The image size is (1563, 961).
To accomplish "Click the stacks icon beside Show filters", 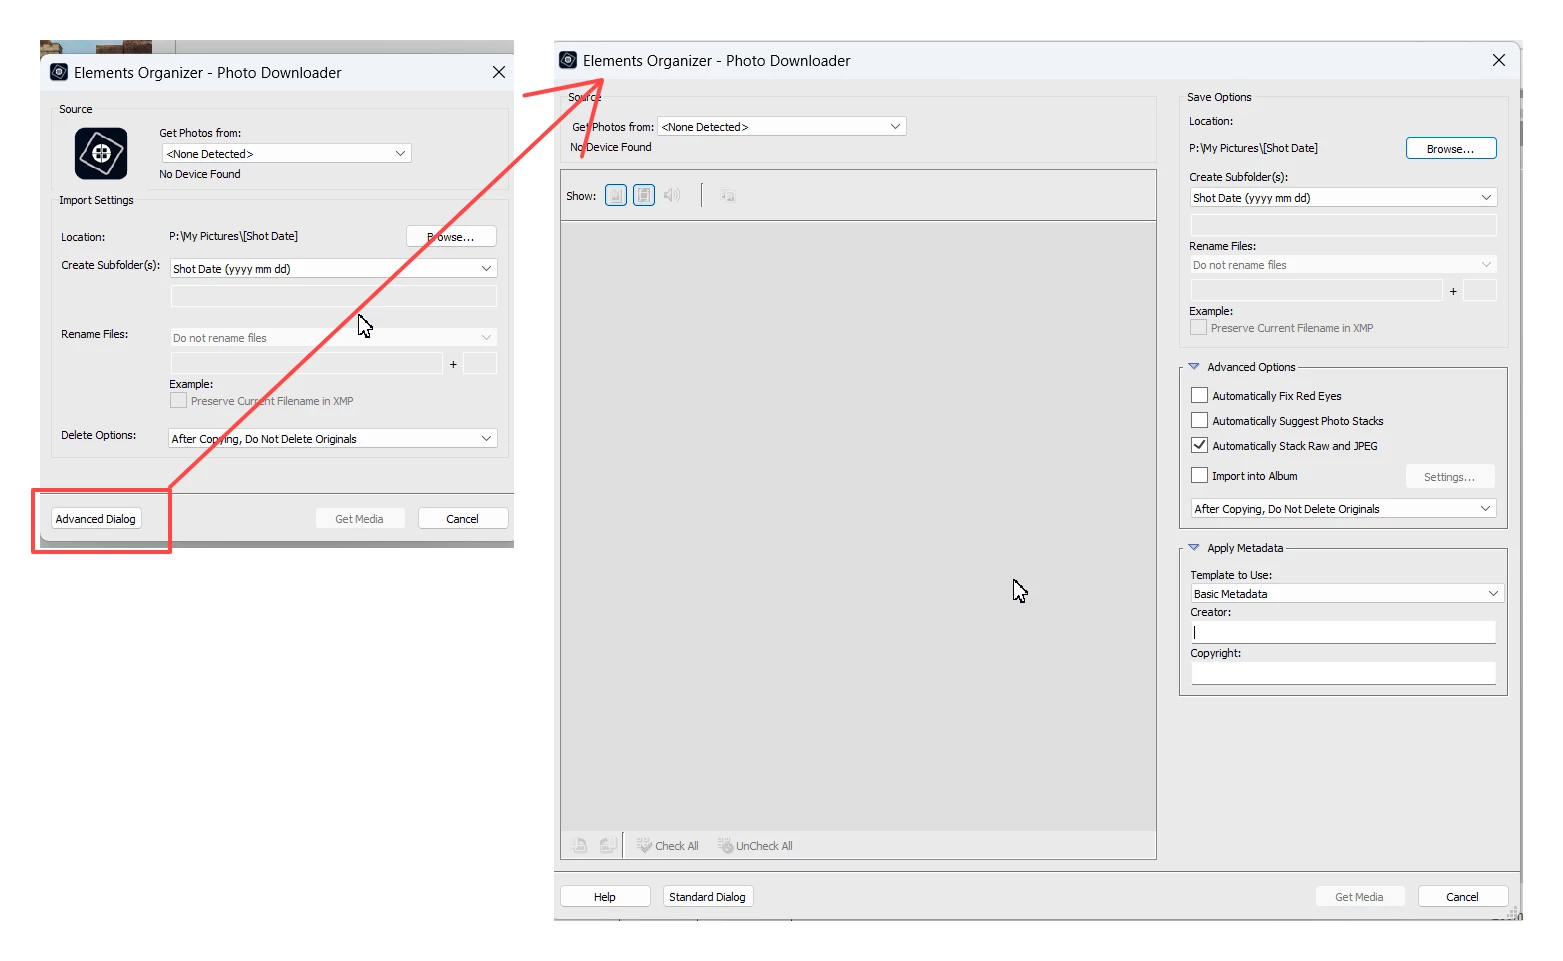I will 728,196.
